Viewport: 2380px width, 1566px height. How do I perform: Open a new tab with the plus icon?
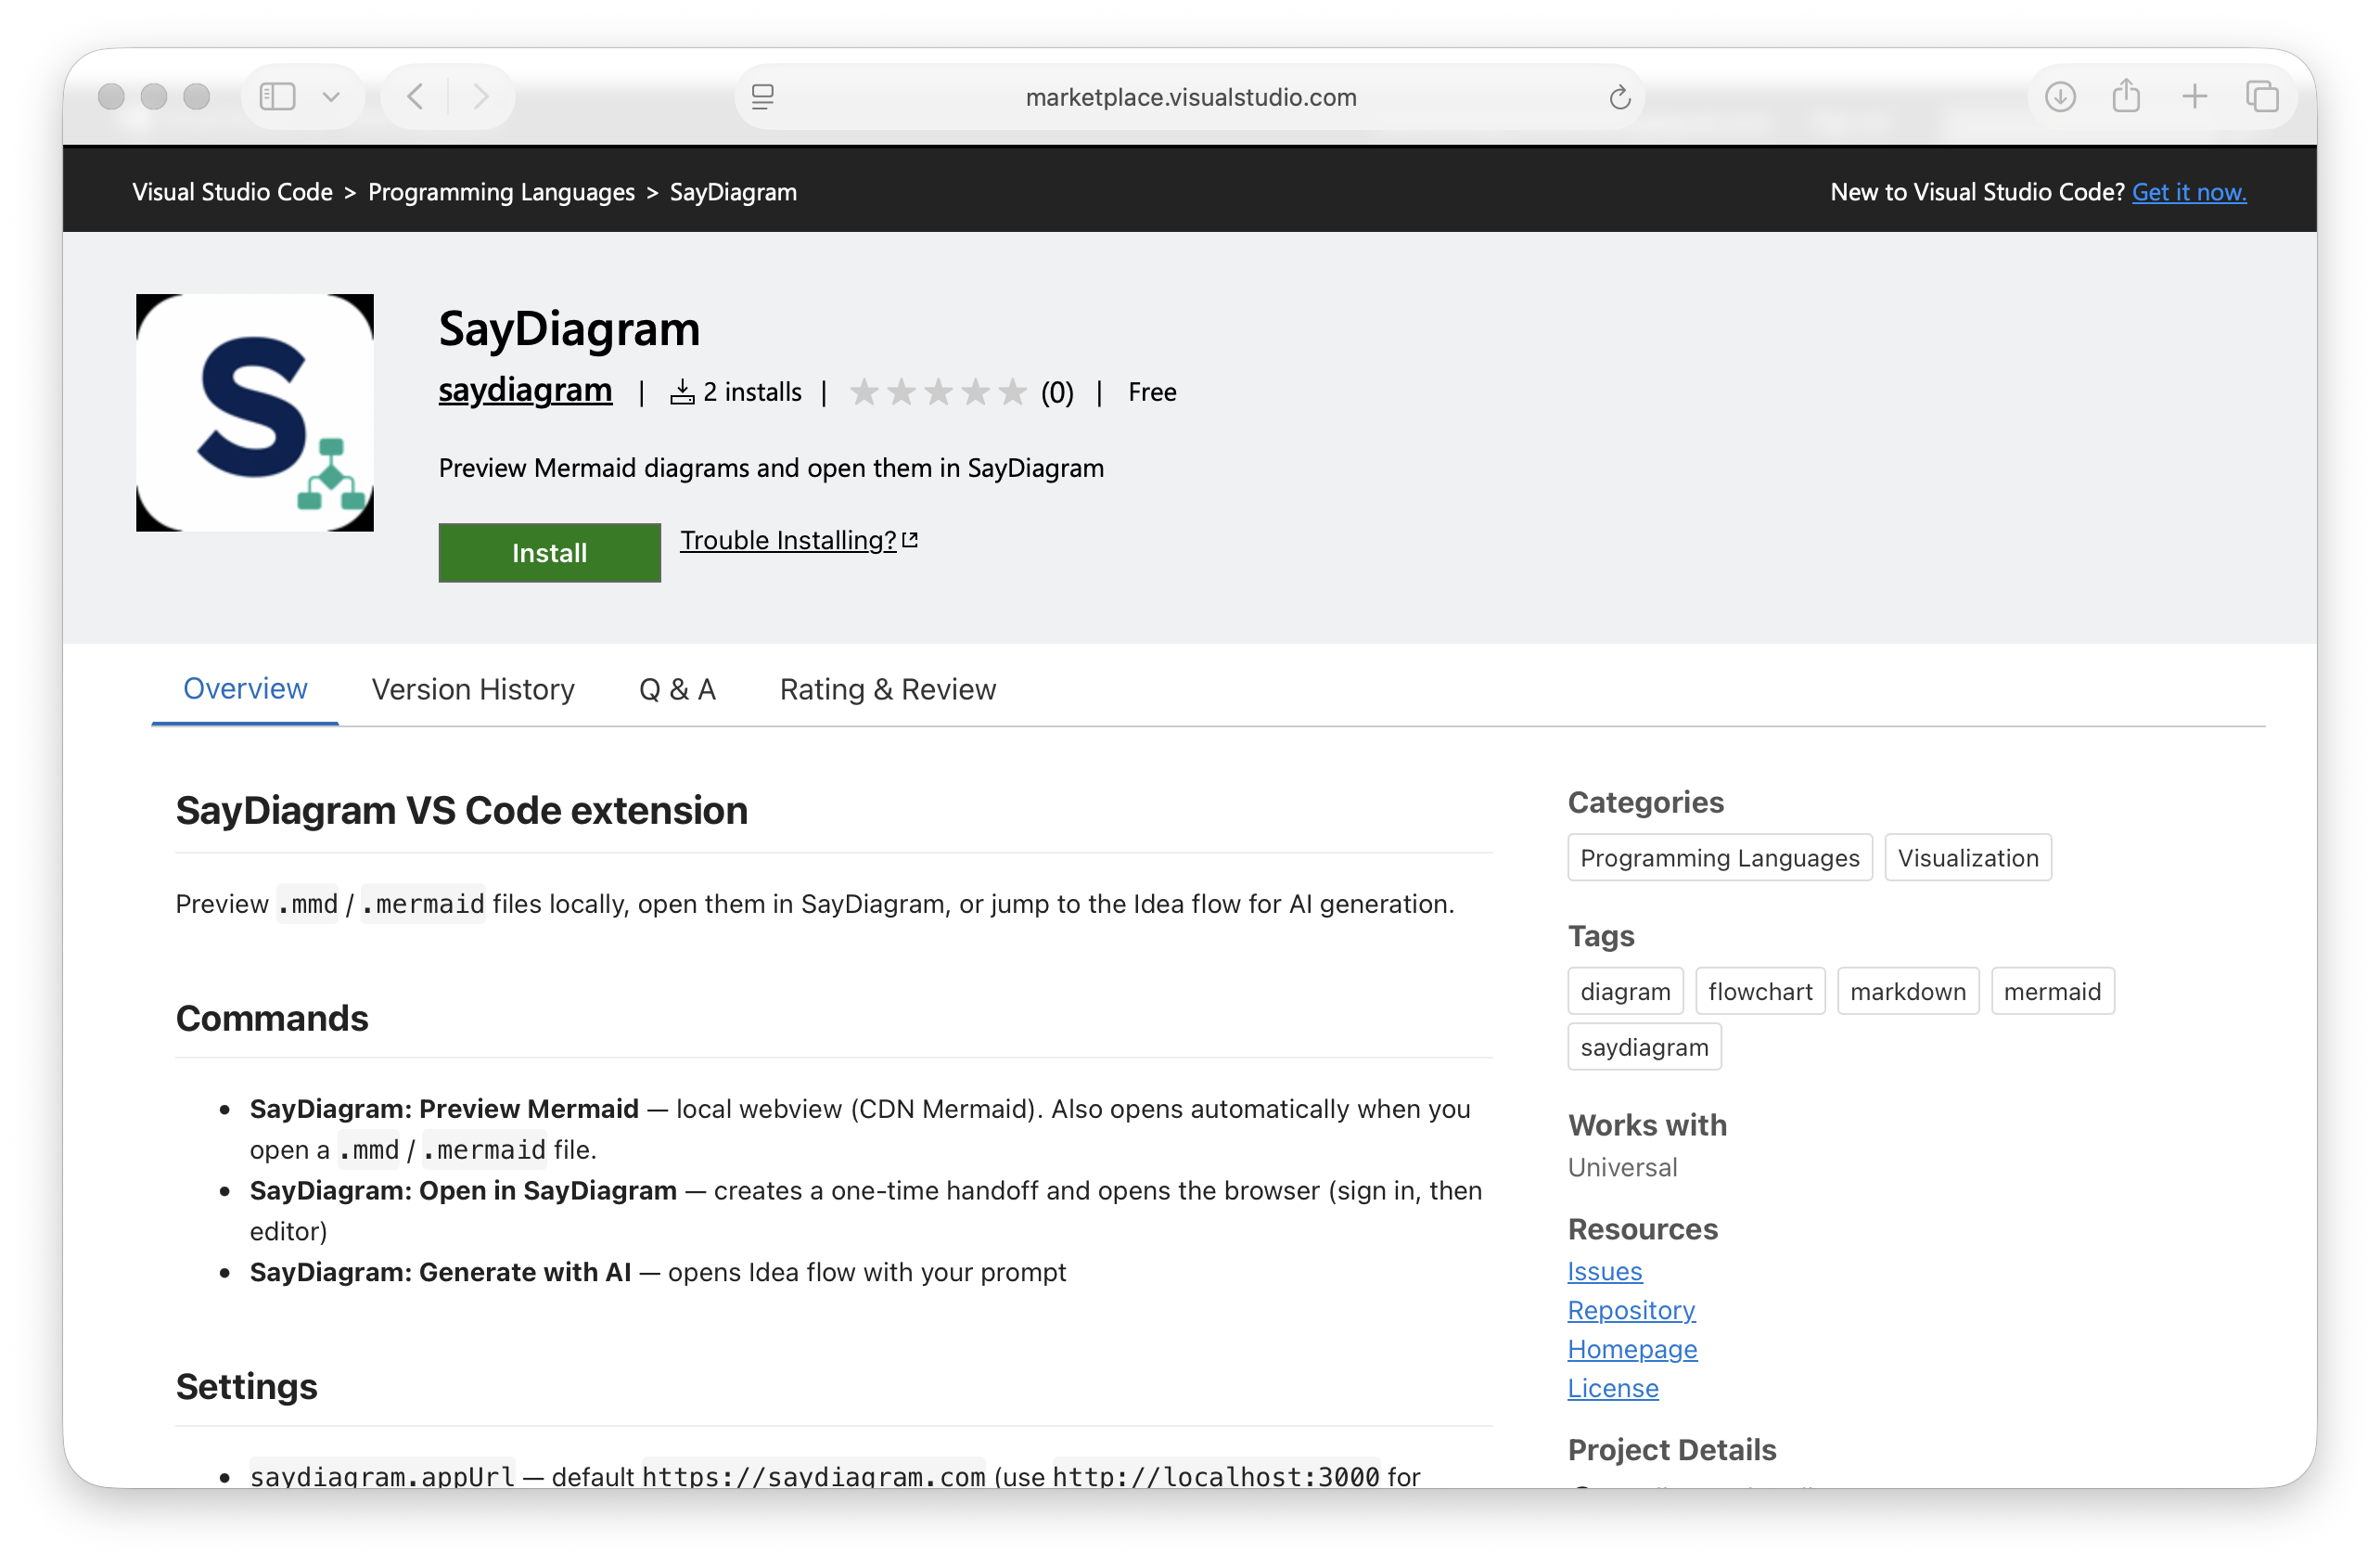(x=2195, y=97)
